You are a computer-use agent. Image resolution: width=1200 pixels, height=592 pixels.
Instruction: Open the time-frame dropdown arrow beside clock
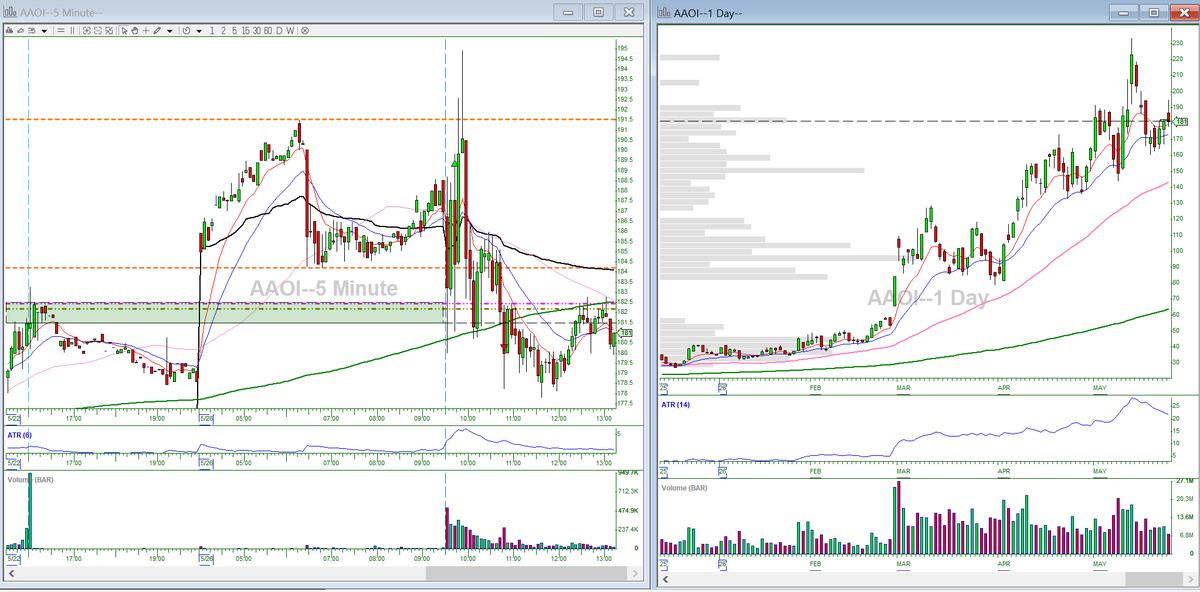tap(199, 31)
